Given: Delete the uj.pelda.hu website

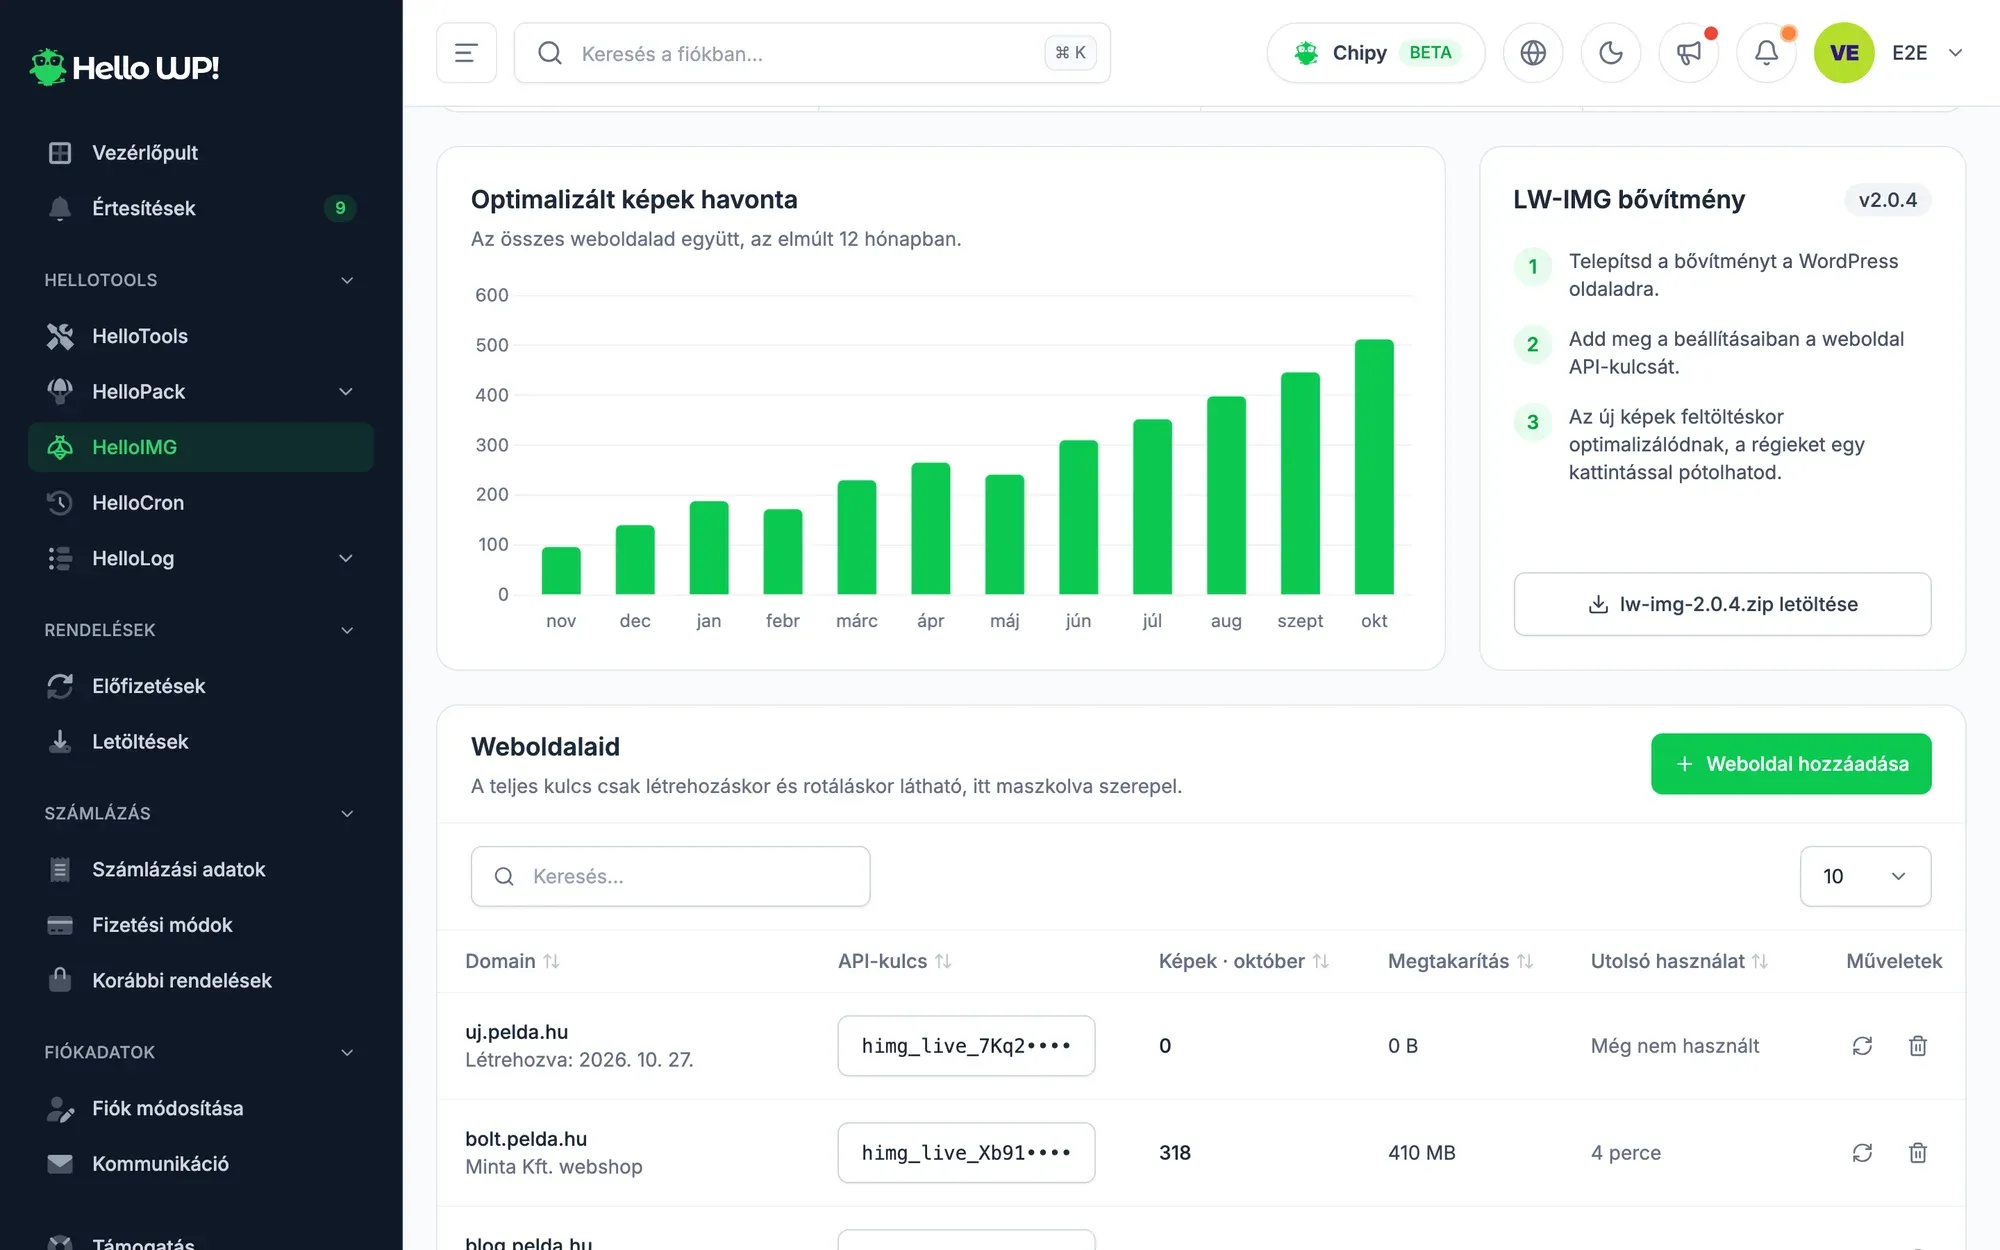Looking at the screenshot, I should (x=1918, y=1046).
